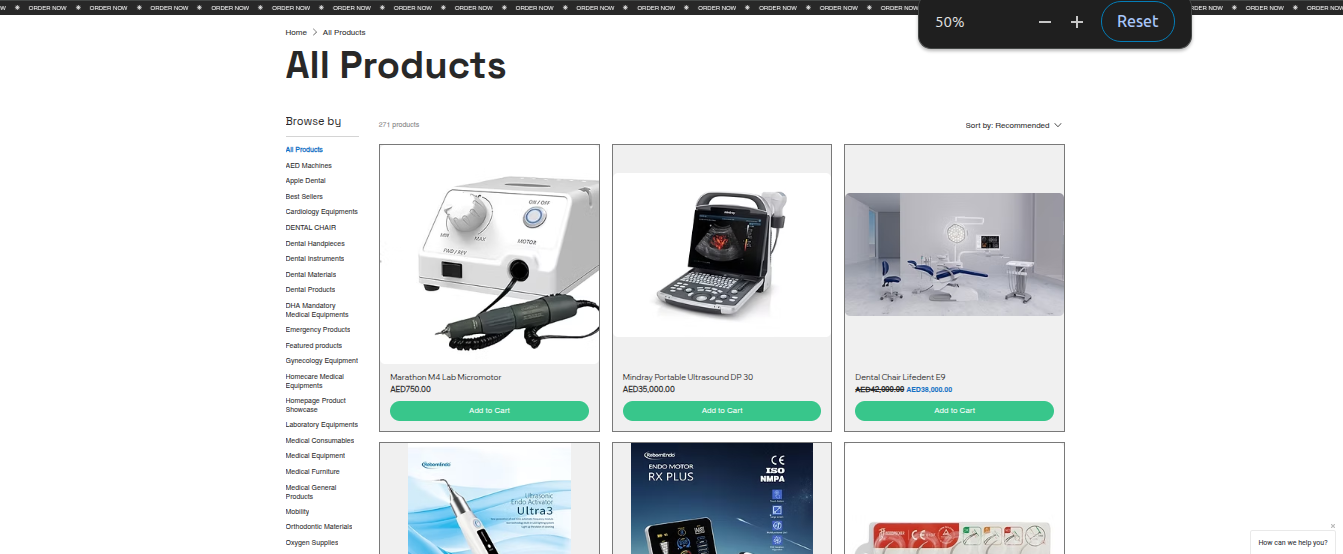Open the Mindray ultrasound product image
1343x554 pixels.
pyautogui.click(x=722, y=254)
